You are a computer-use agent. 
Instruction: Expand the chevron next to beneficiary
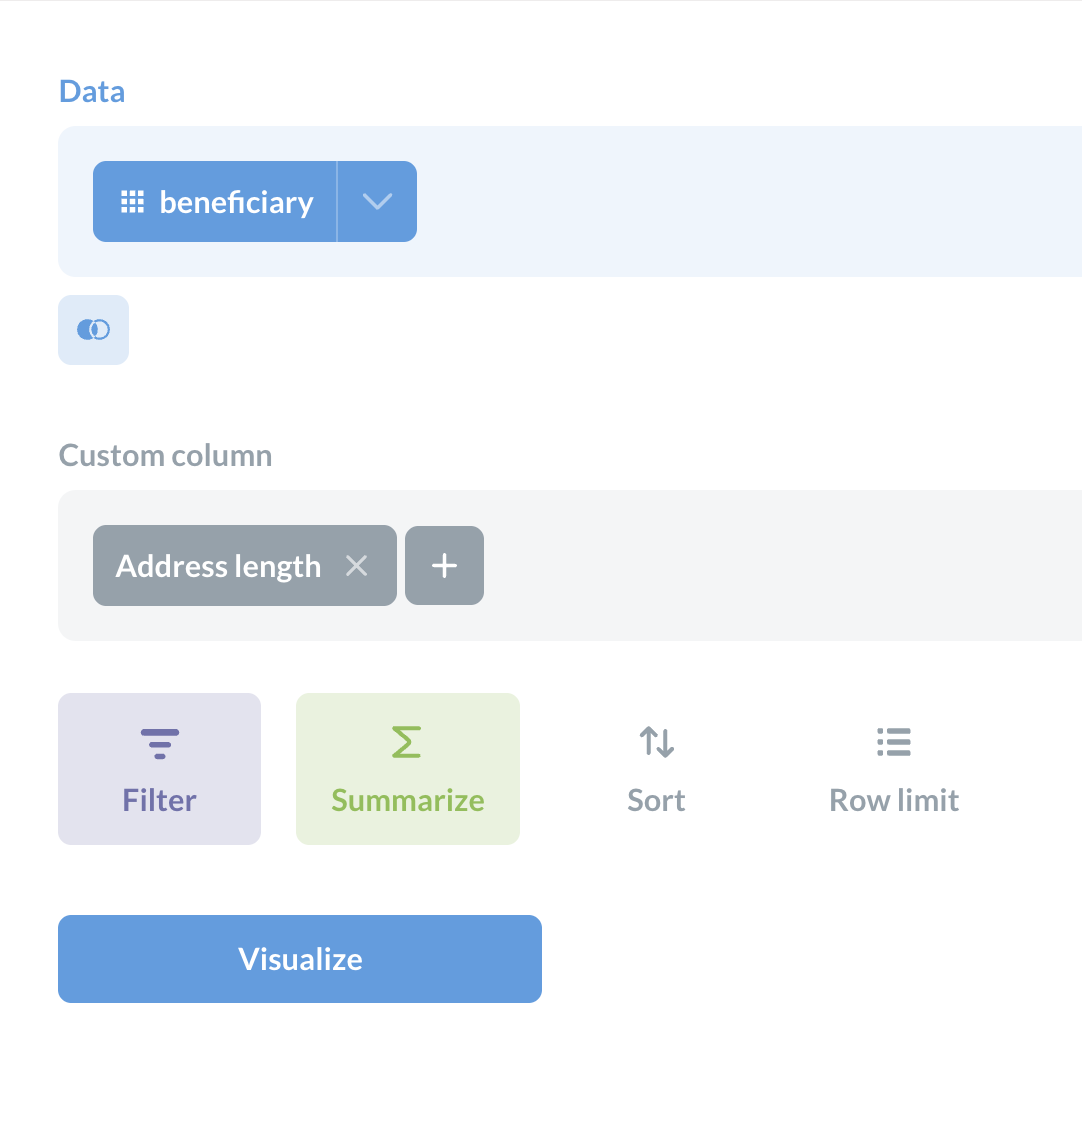click(377, 201)
